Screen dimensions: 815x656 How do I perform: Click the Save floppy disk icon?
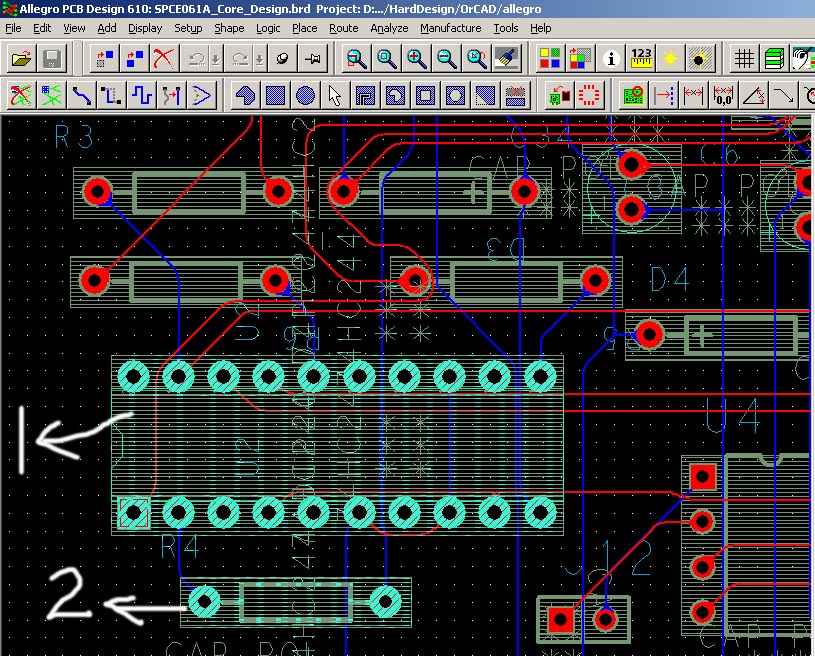[x=50, y=59]
